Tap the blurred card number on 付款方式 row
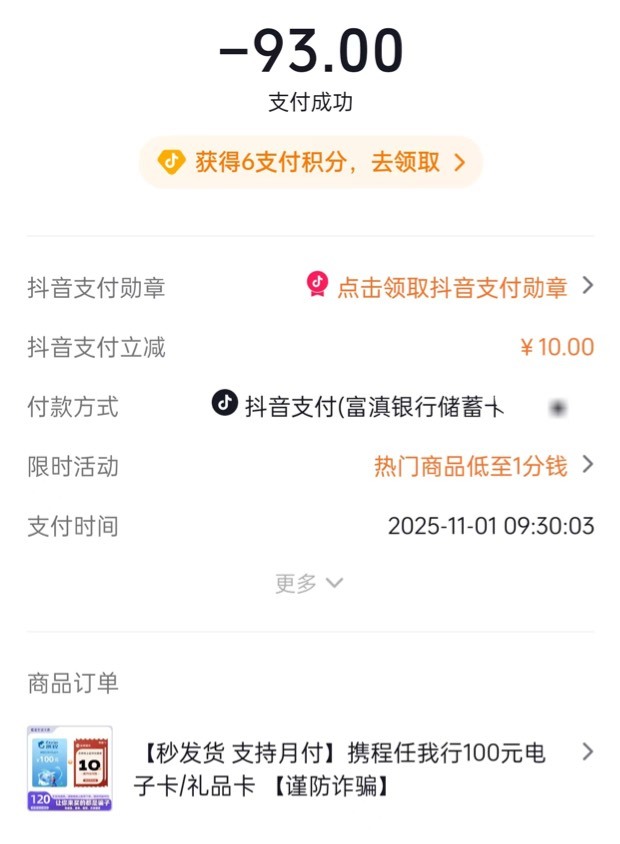This screenshot has width=620, height=844. [x=558, y=407]
